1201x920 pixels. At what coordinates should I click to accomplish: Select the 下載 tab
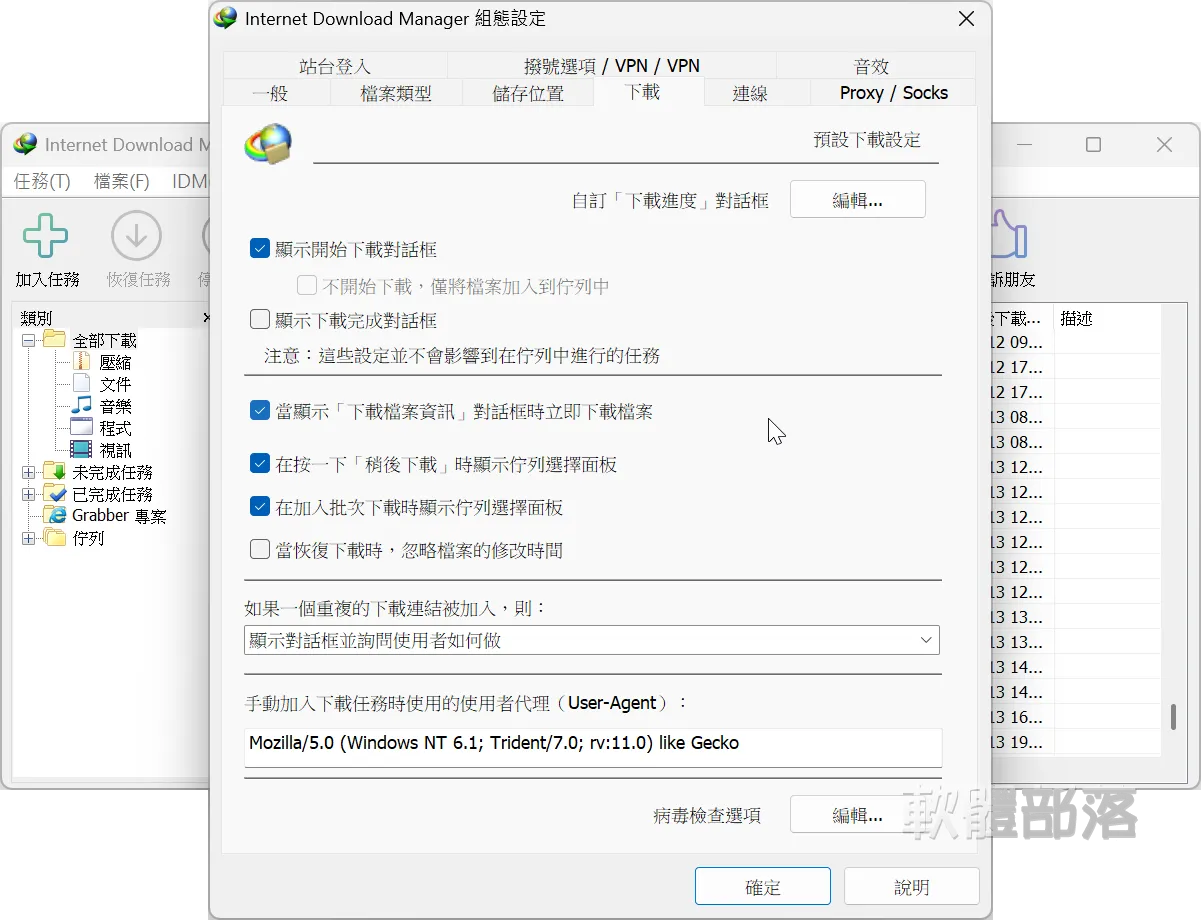pos(649,92)
